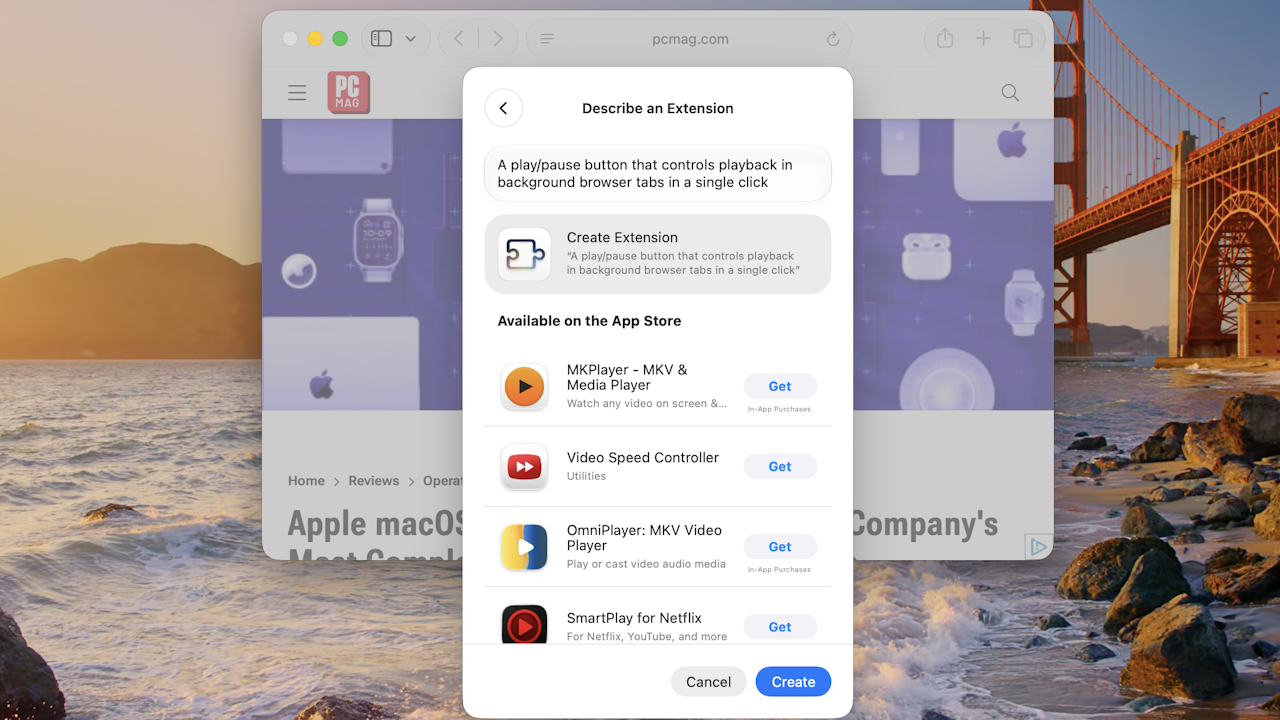This screenshot has width=1280, height=720.
Task: Open PCMag hamburger menu
Action: [x=297, y=93]
